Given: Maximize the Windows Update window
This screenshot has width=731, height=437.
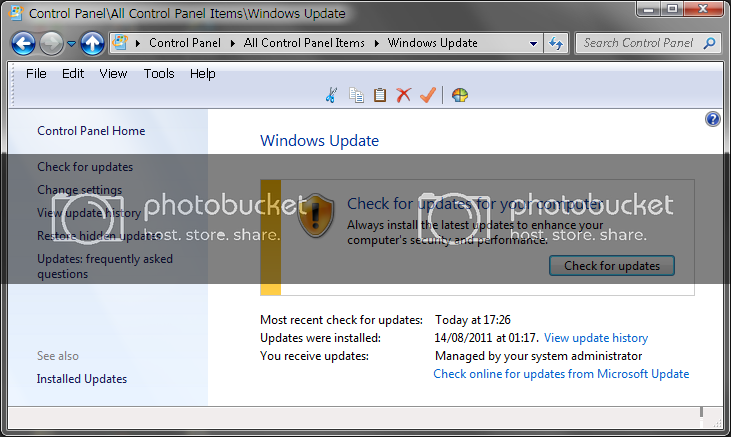Looking at the screenshot, I should click(672, 9).
